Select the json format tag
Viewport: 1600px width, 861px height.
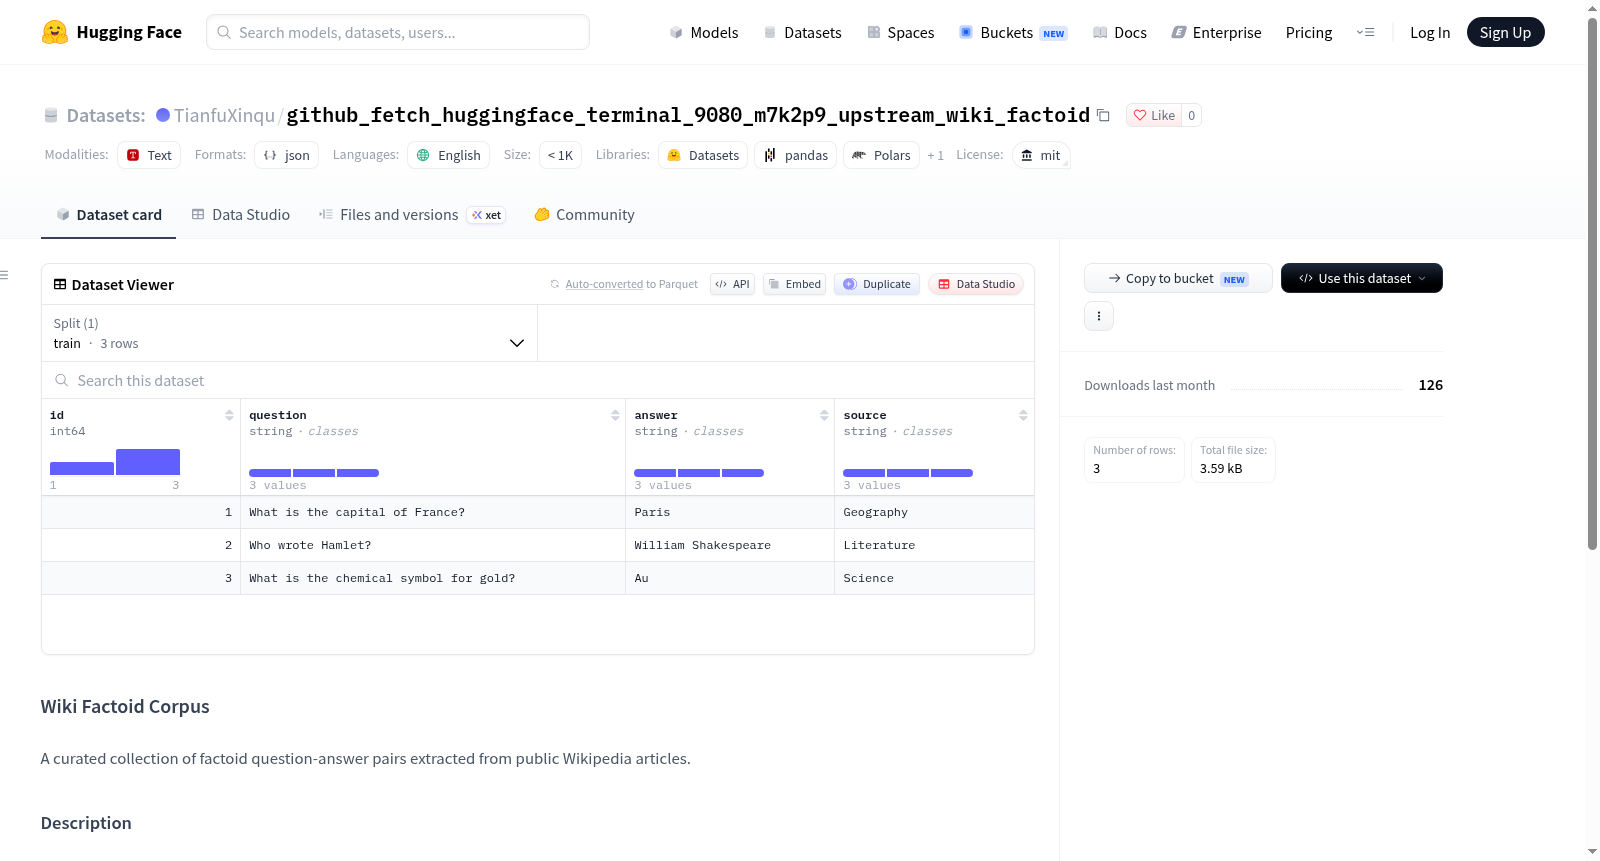click(287, 155)
